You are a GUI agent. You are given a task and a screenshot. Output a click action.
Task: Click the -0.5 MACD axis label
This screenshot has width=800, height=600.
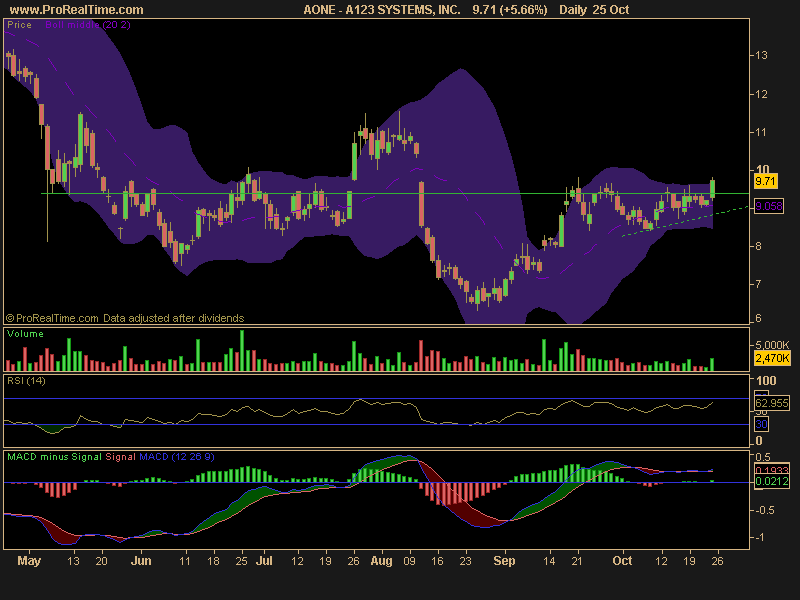click(764, 510)
